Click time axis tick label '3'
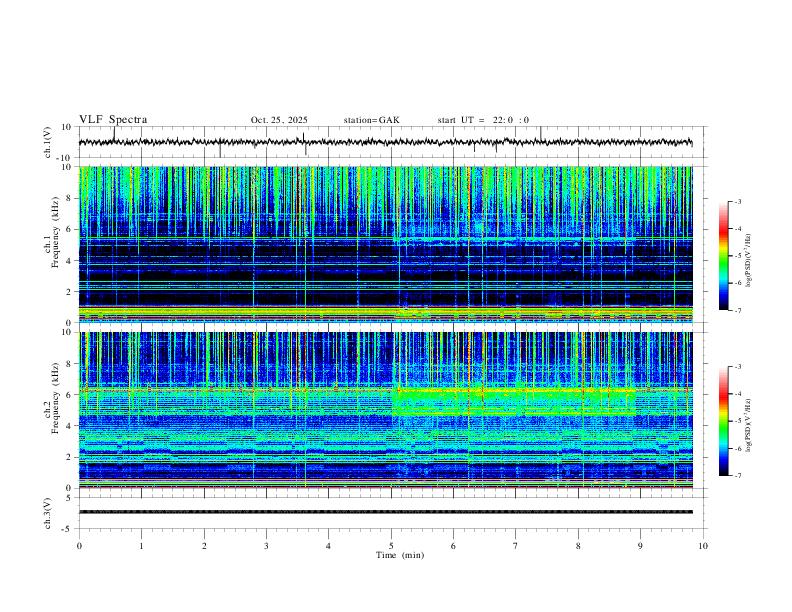792x612 pixels. [266, 546]
